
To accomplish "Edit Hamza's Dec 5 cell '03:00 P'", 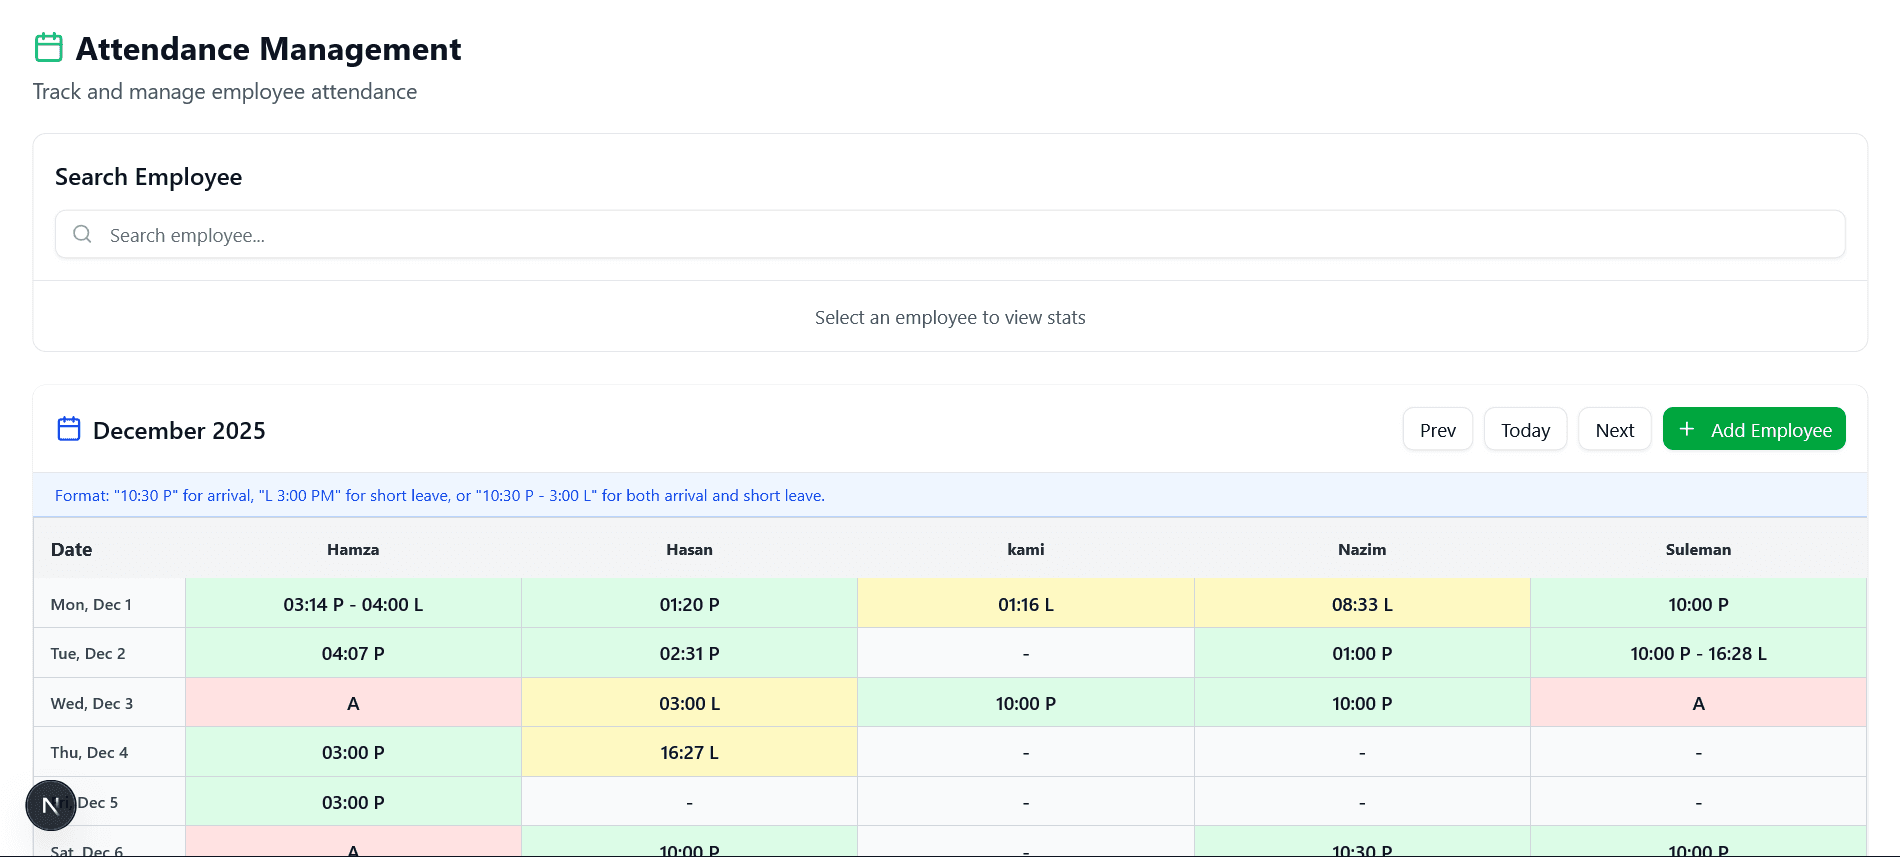I will (x=353, y=802).
